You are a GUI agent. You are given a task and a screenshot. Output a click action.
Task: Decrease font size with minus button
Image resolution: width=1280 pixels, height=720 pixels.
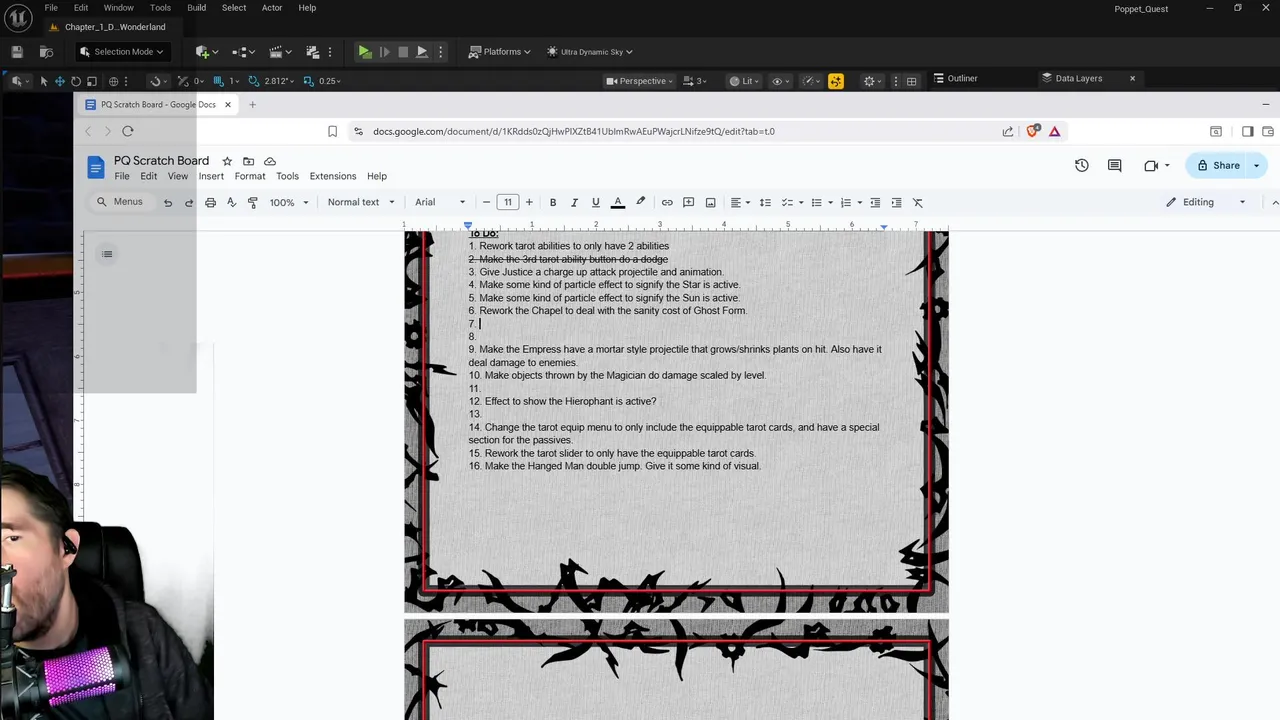486,202
